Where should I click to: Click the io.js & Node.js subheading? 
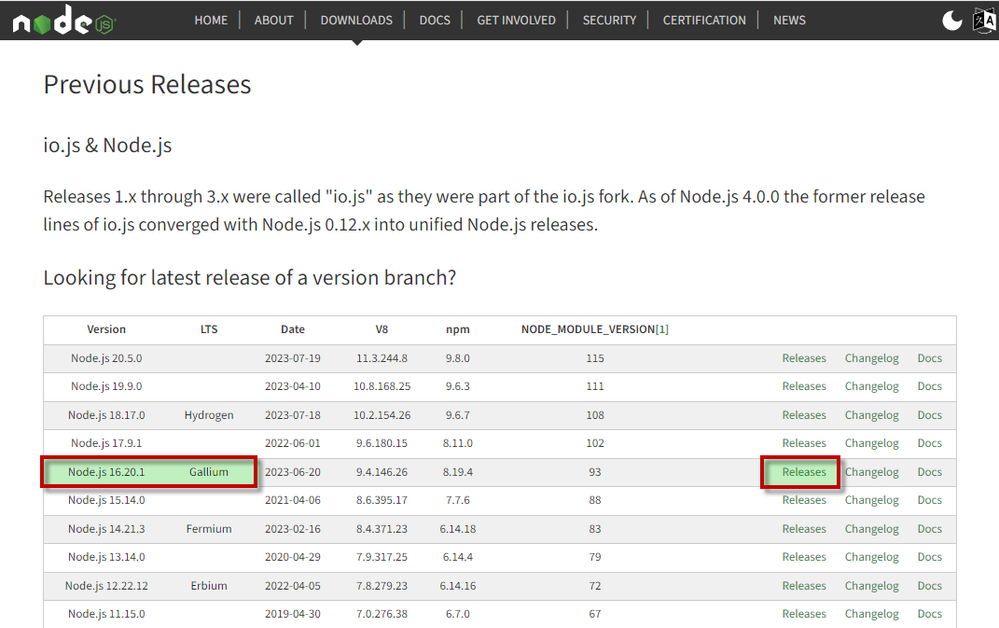click(x=108, y=145)
